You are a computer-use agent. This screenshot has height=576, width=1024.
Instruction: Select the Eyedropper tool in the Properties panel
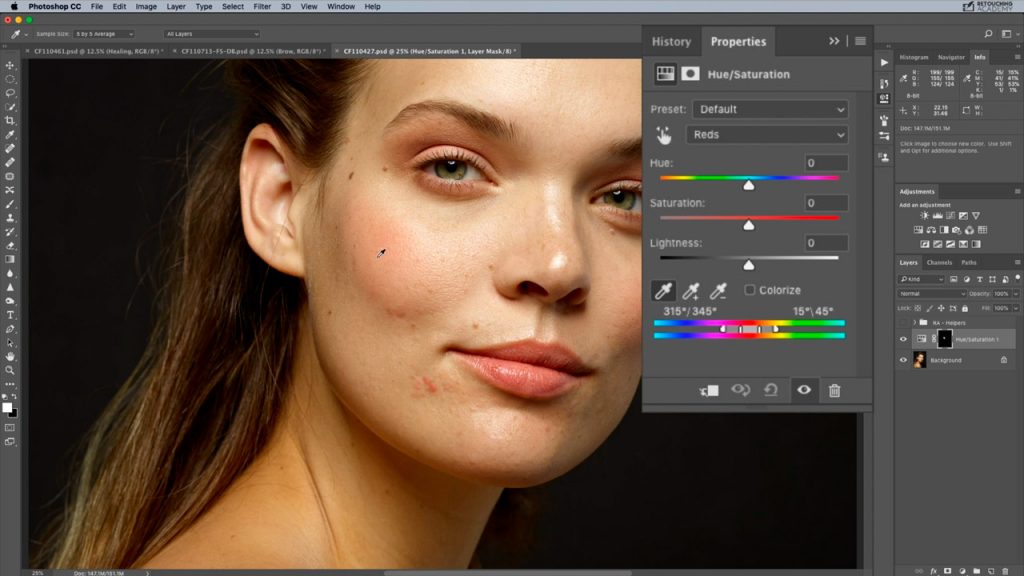click(x=663, y=289)
